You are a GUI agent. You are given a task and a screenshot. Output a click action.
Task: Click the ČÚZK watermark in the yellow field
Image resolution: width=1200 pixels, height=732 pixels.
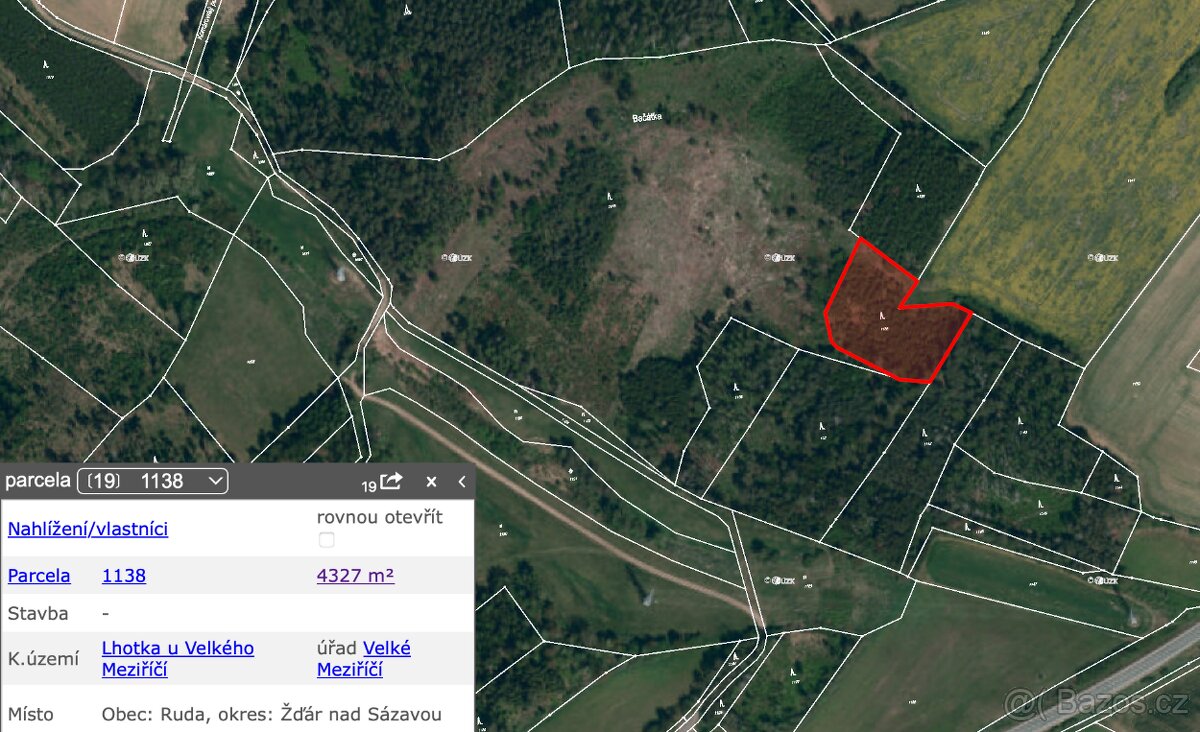[x=1102, y=258]
